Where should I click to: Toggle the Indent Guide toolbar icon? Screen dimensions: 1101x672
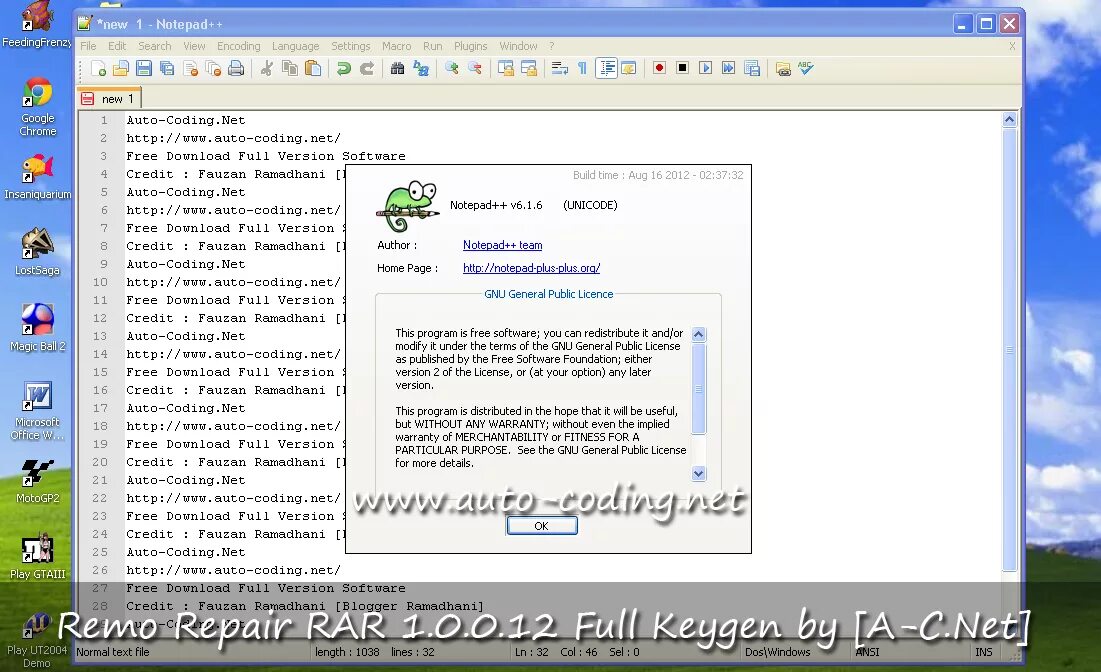coord(607,68)
